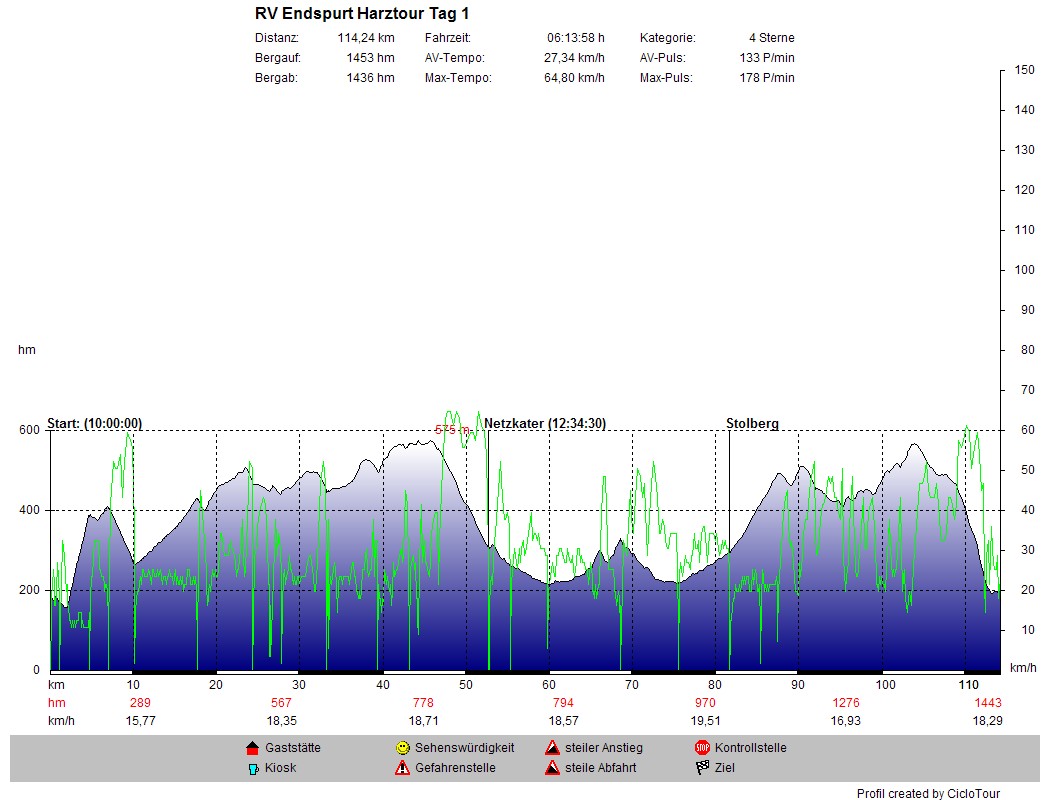Screen dimensions: 1050x800
Task: Click the Stolberg waypoint label
Action: 752,423
